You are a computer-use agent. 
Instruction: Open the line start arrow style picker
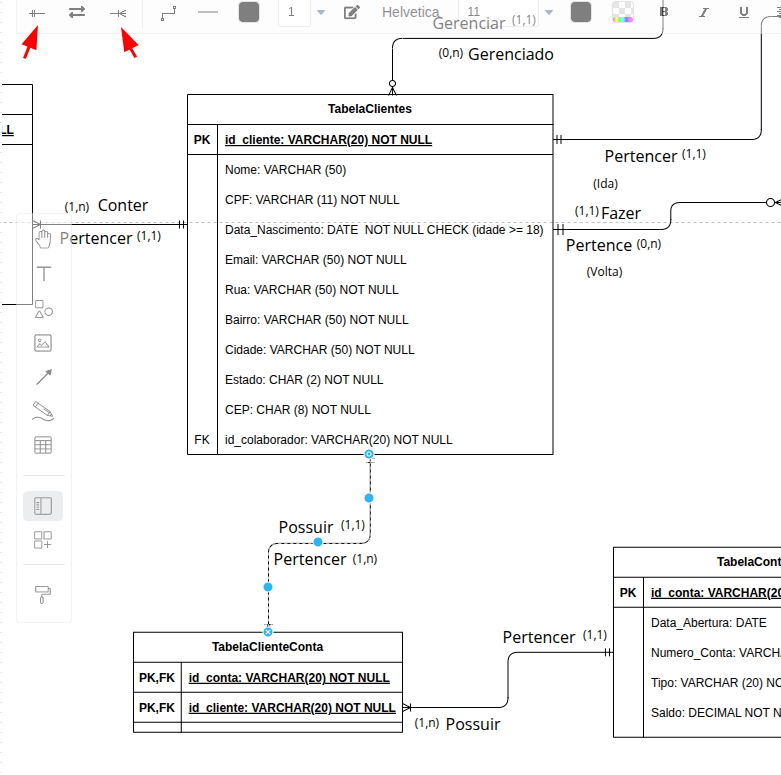click(36, 13)
